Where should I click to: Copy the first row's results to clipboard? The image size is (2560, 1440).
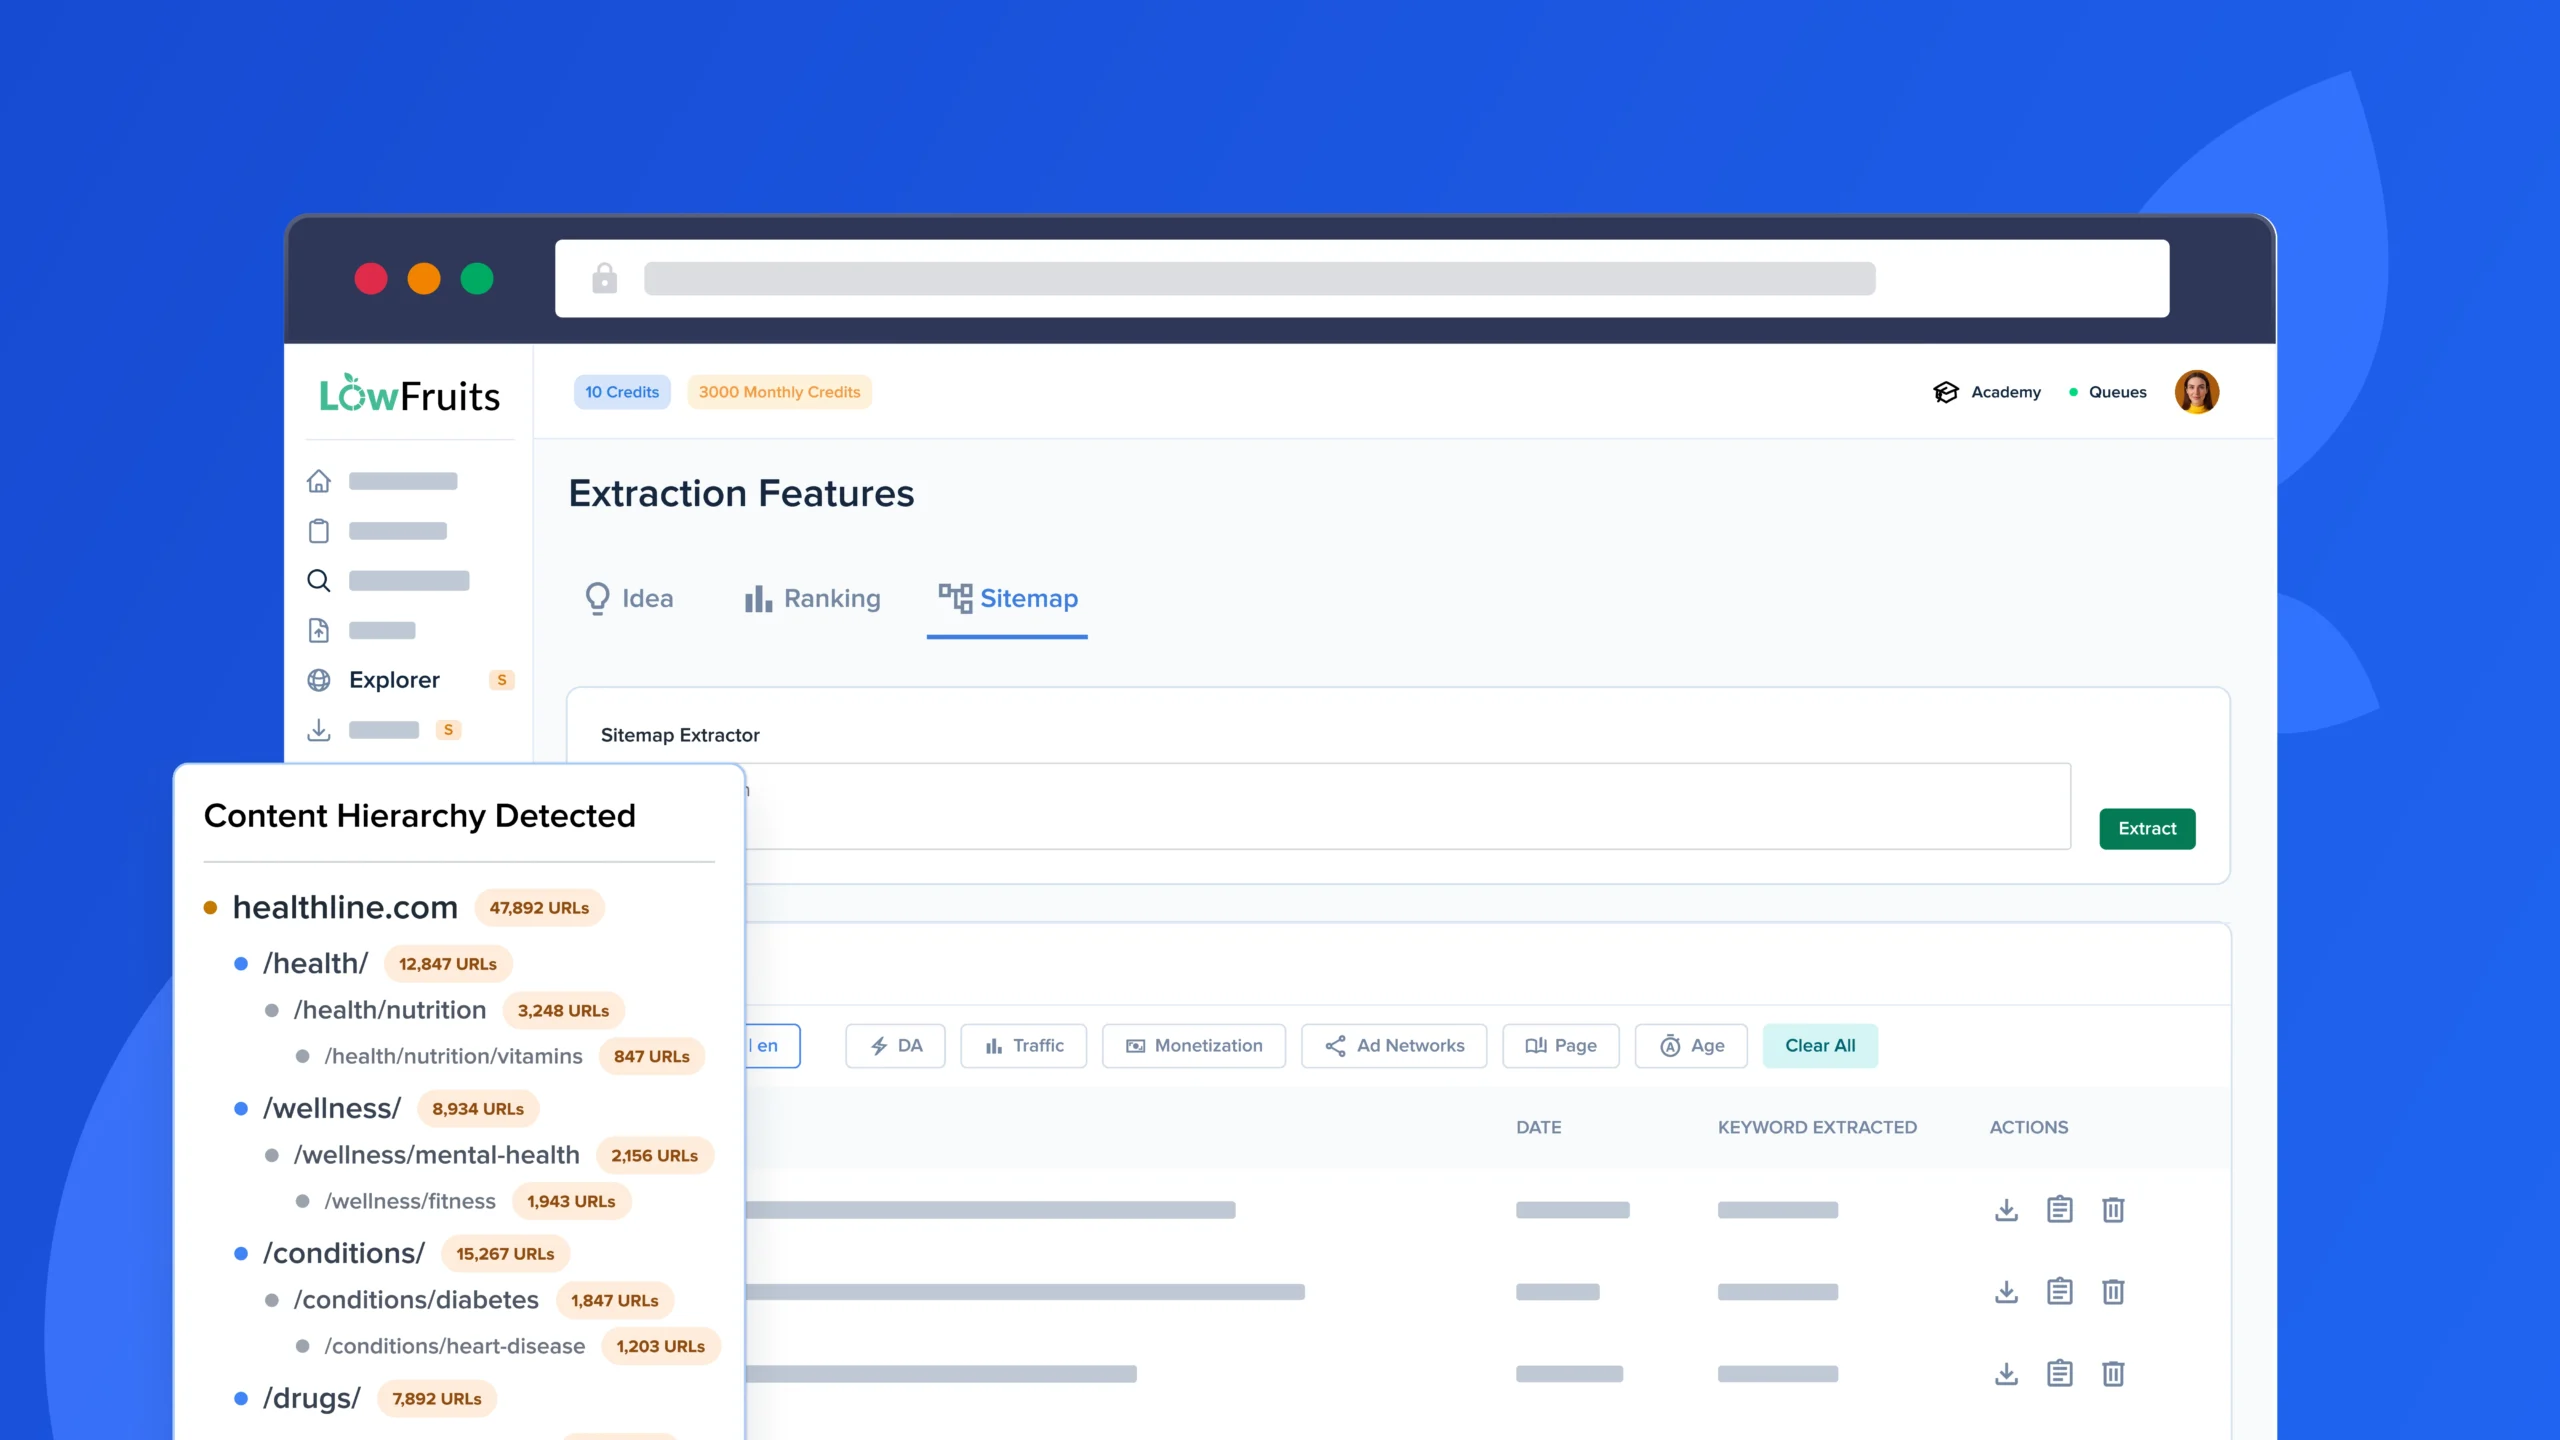(2060, 1208)
